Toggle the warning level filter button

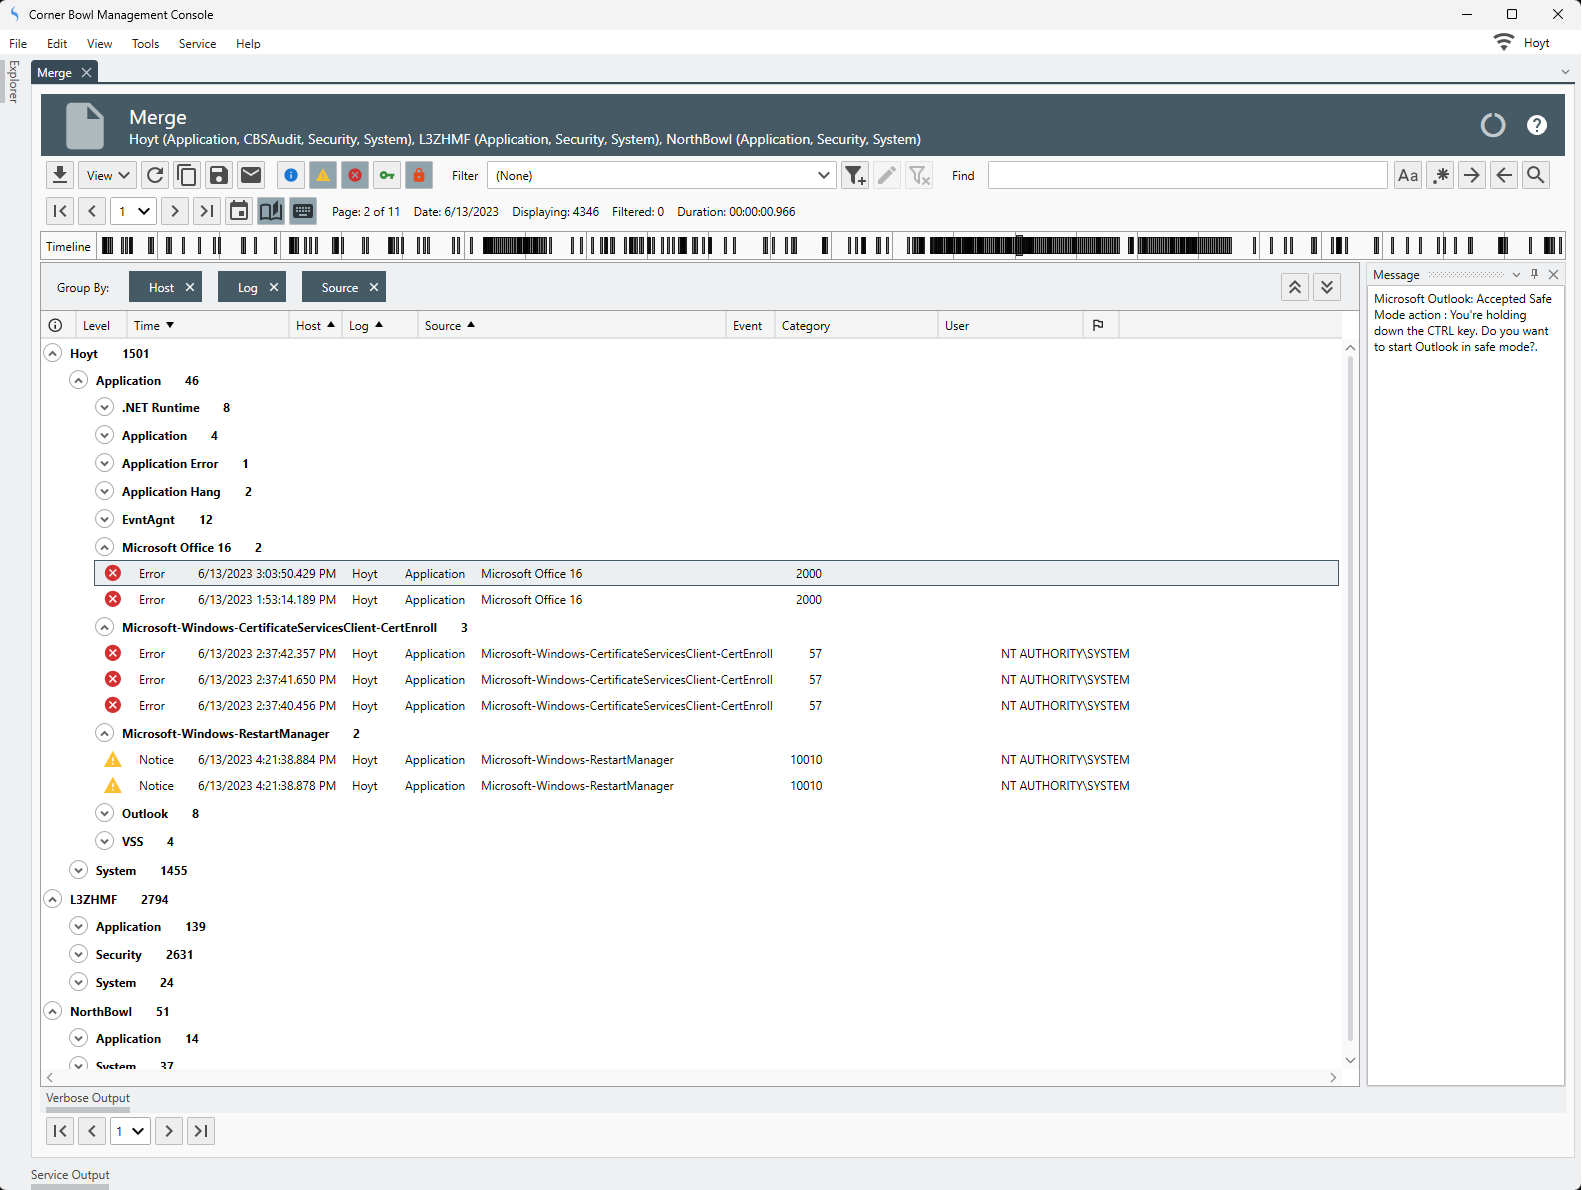pos(323,175)
